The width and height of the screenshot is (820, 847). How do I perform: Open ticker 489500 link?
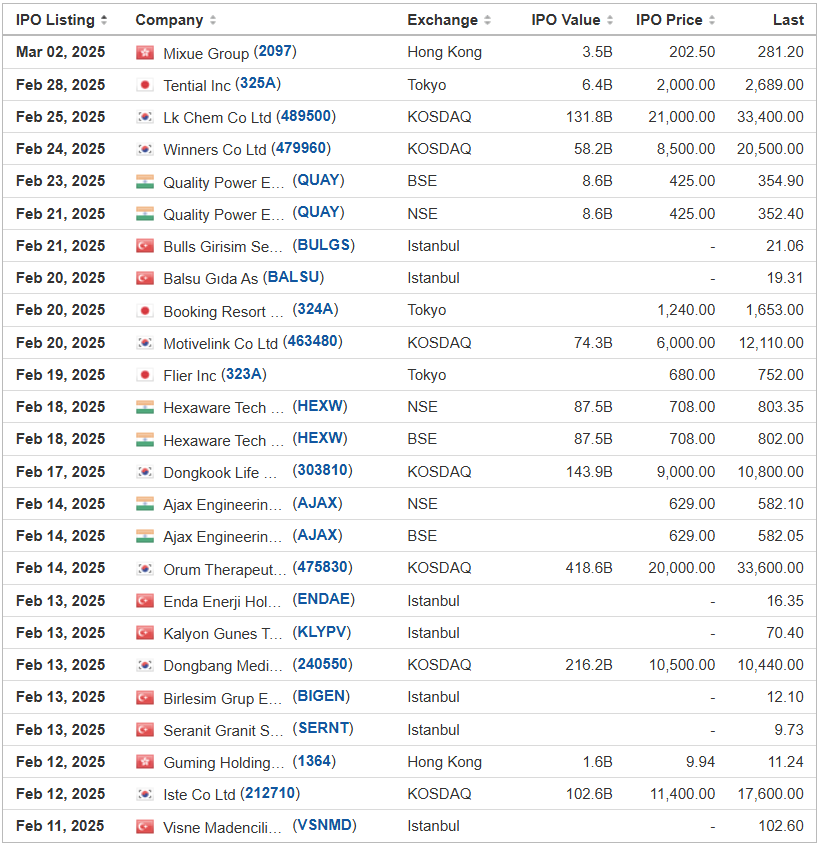(x=306, y=116)
